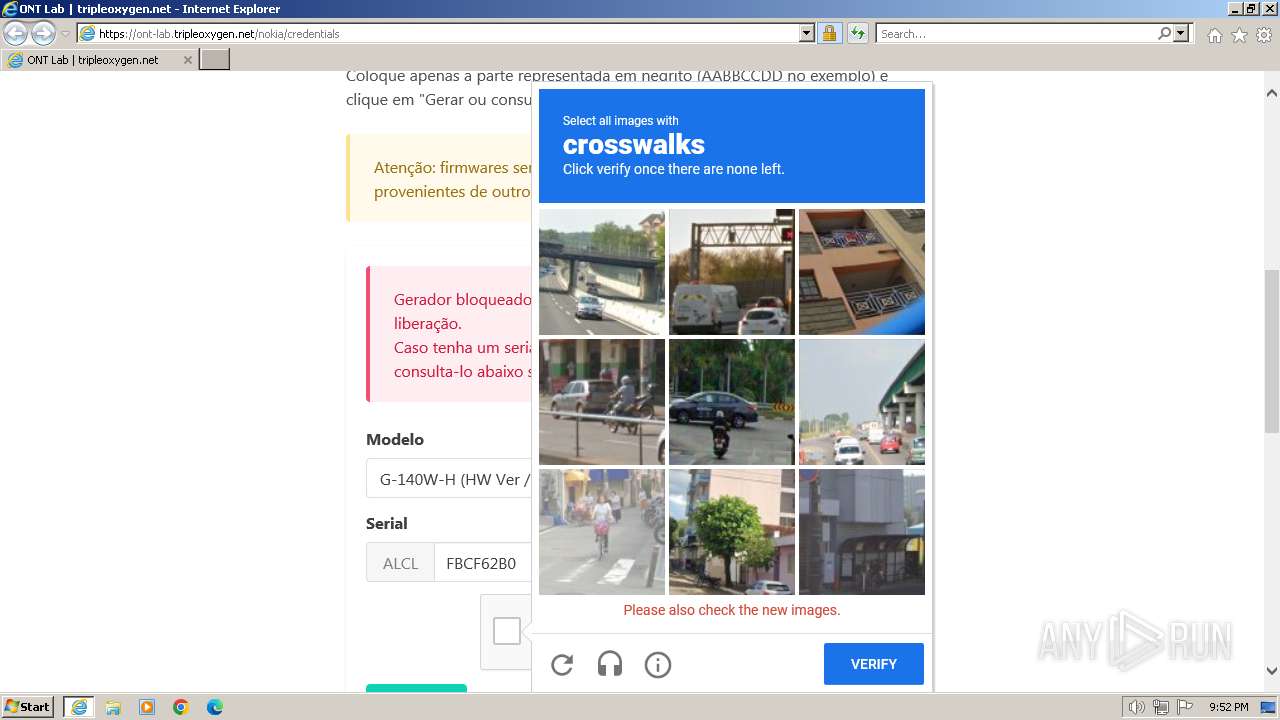Select captcha tile with bus shelter canopy

click(x=862, y=532)
